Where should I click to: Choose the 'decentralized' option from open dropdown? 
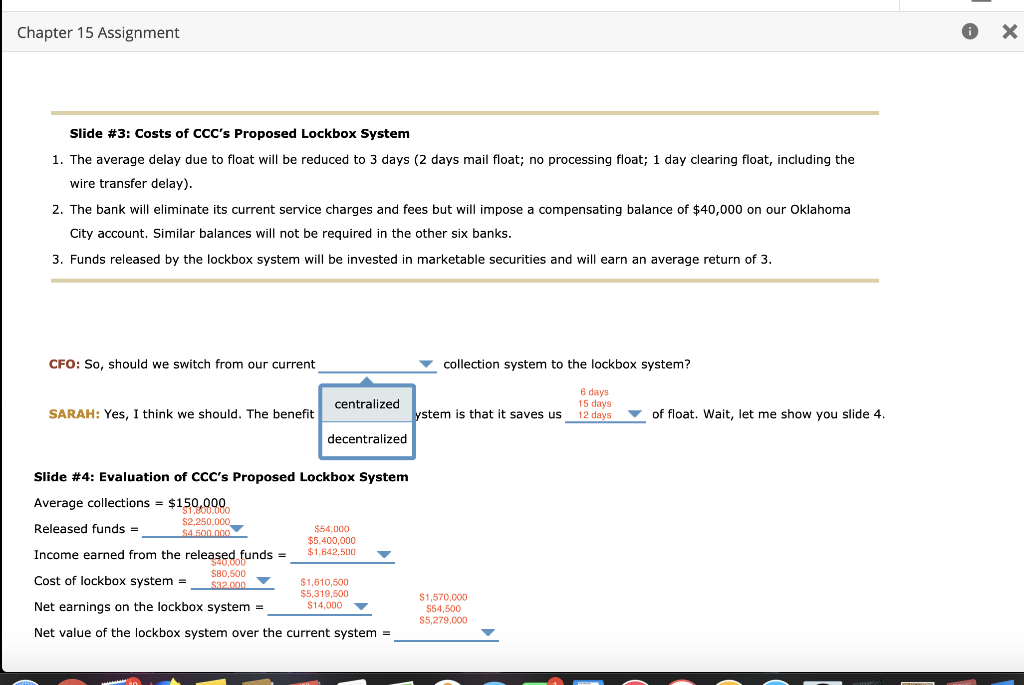(366, 439)
